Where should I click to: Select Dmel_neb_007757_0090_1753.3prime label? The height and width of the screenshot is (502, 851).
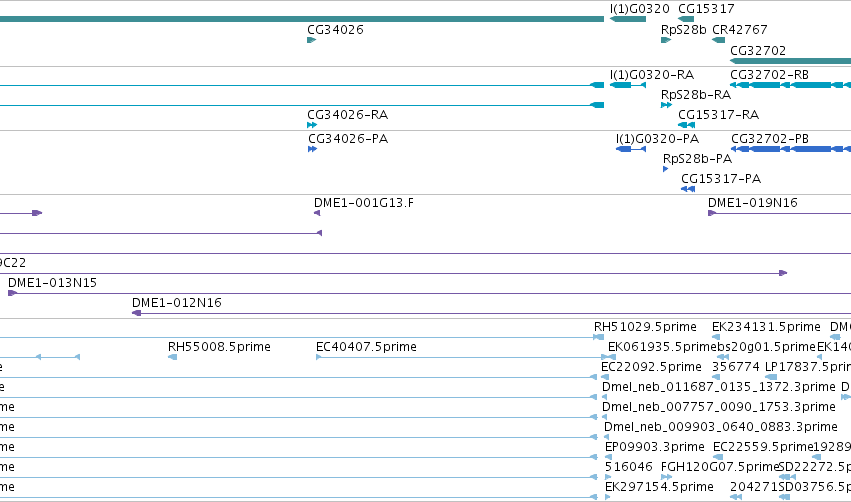point(719,407)
